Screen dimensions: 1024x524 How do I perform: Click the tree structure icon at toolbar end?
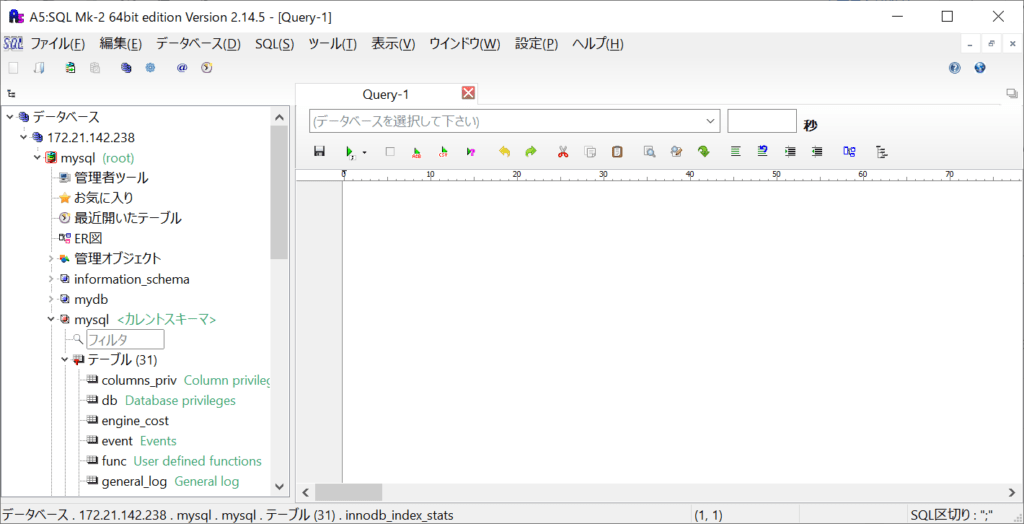click(x=882, y=152)
